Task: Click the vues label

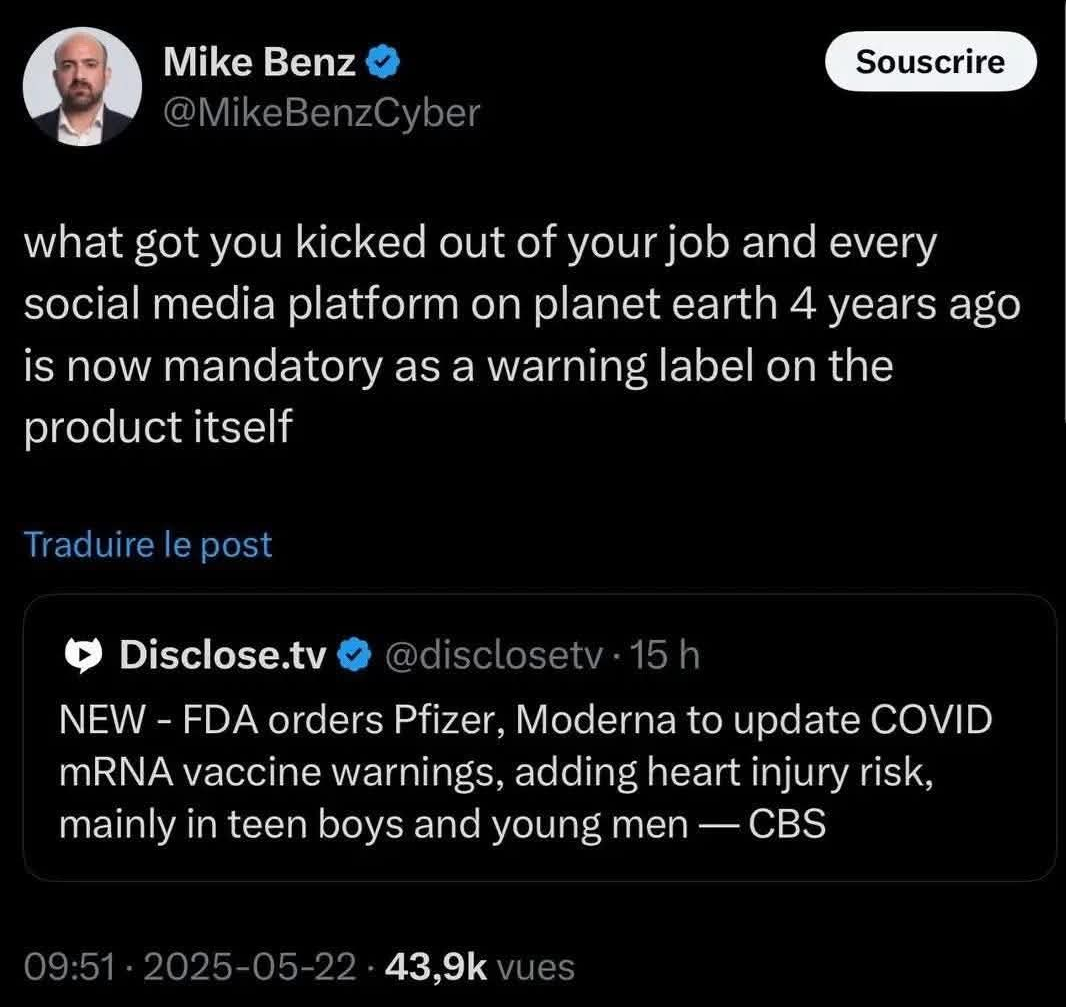Action: pos(535,967)
